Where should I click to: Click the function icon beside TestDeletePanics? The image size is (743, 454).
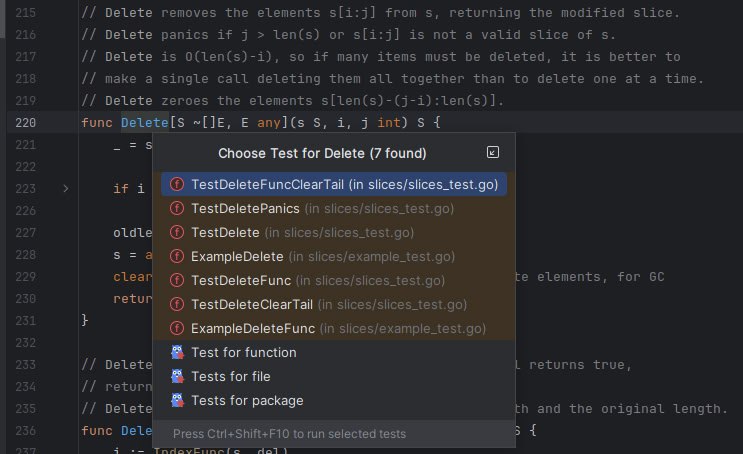(177, 209)
